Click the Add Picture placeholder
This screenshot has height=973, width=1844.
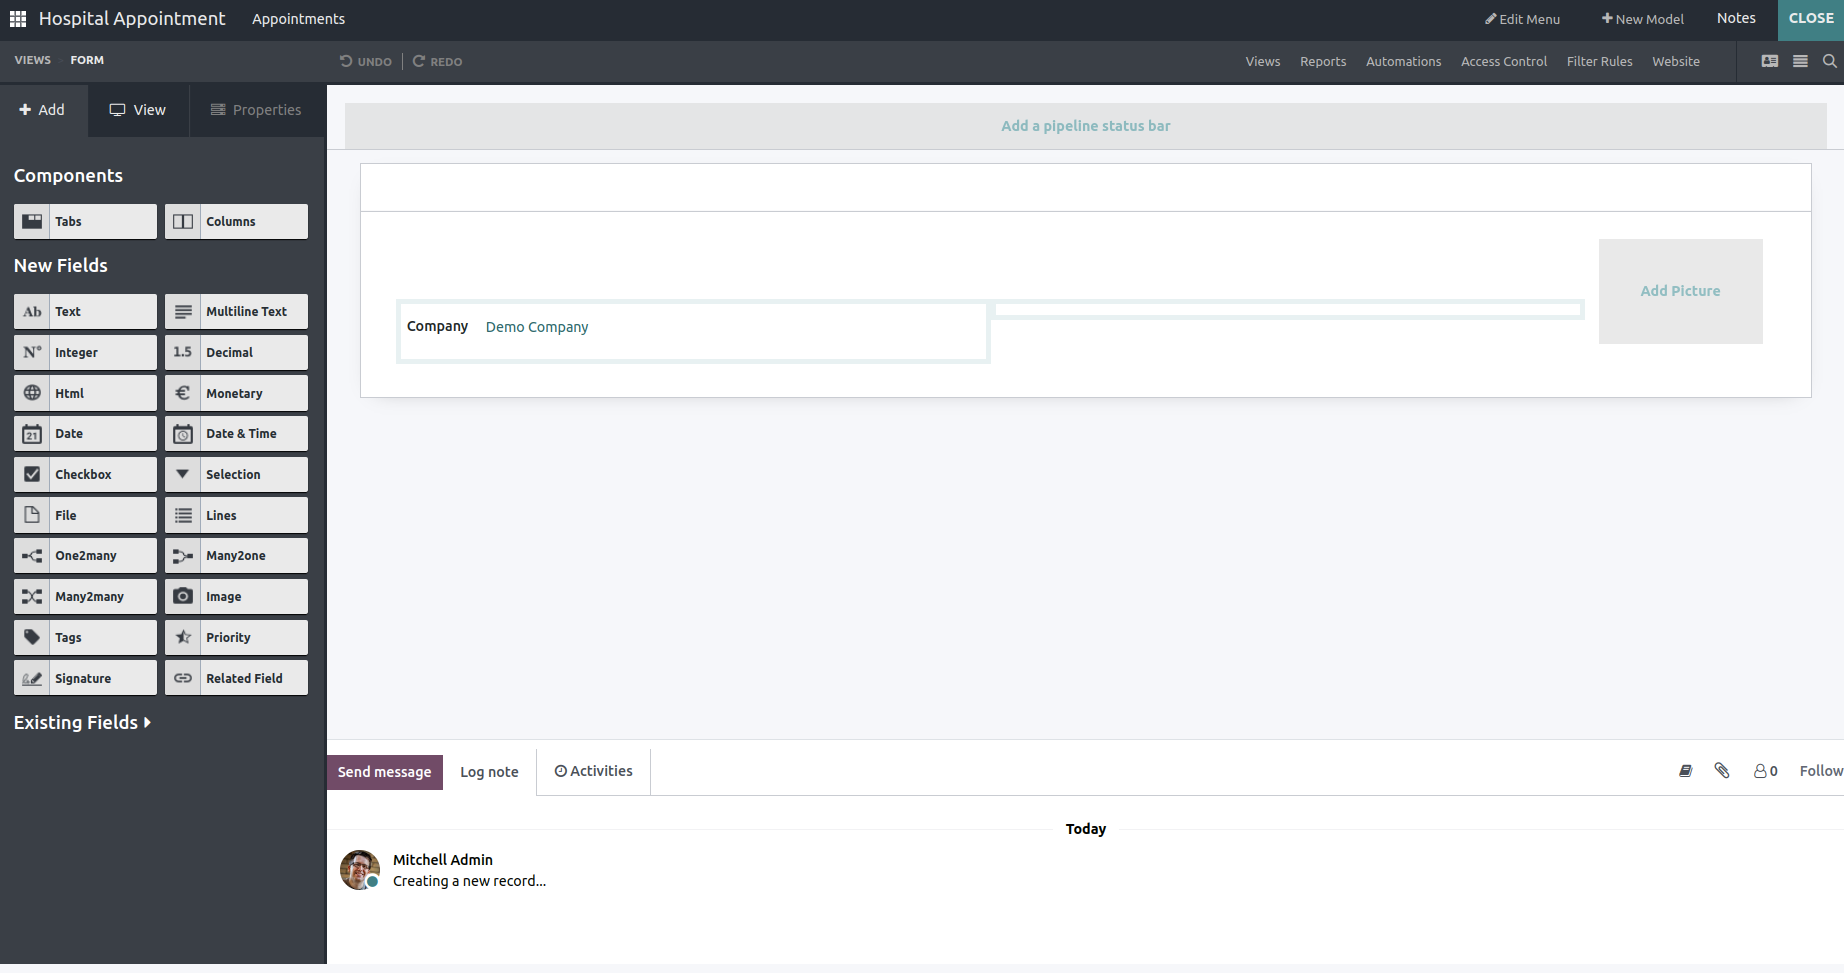tap(1681, 291)
